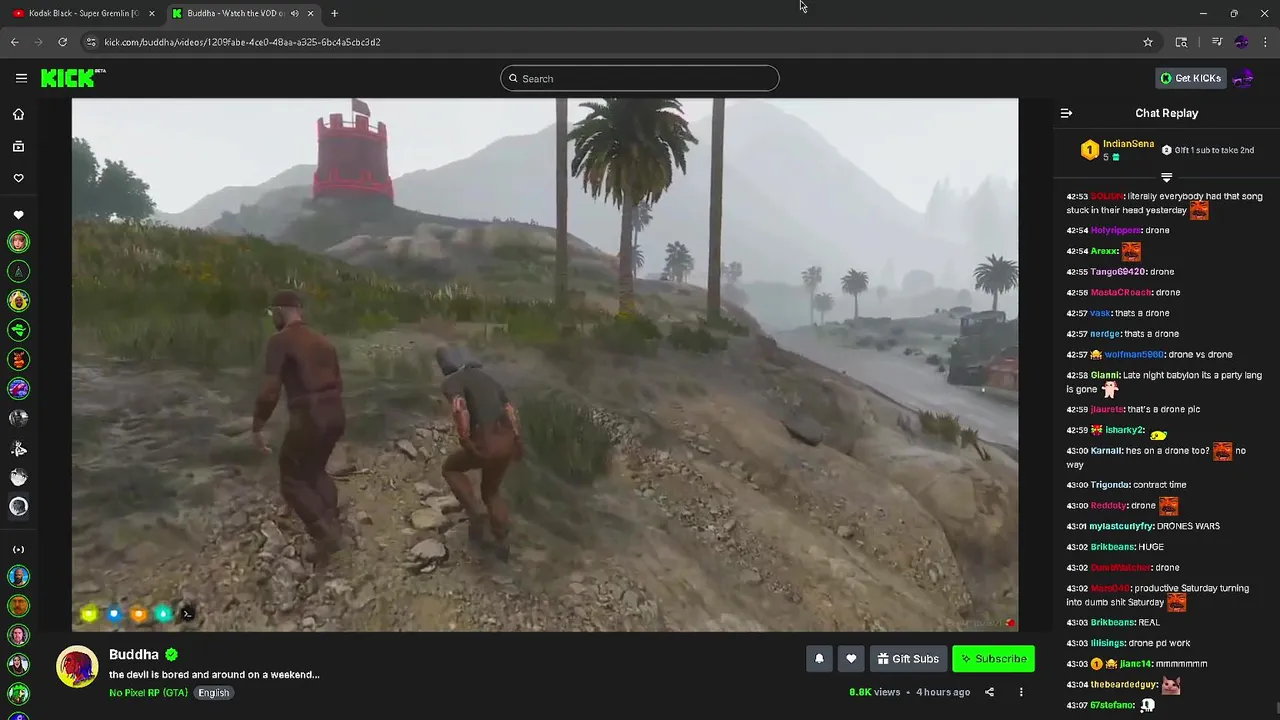Open Buddha channel avatar

coord(77,667)
